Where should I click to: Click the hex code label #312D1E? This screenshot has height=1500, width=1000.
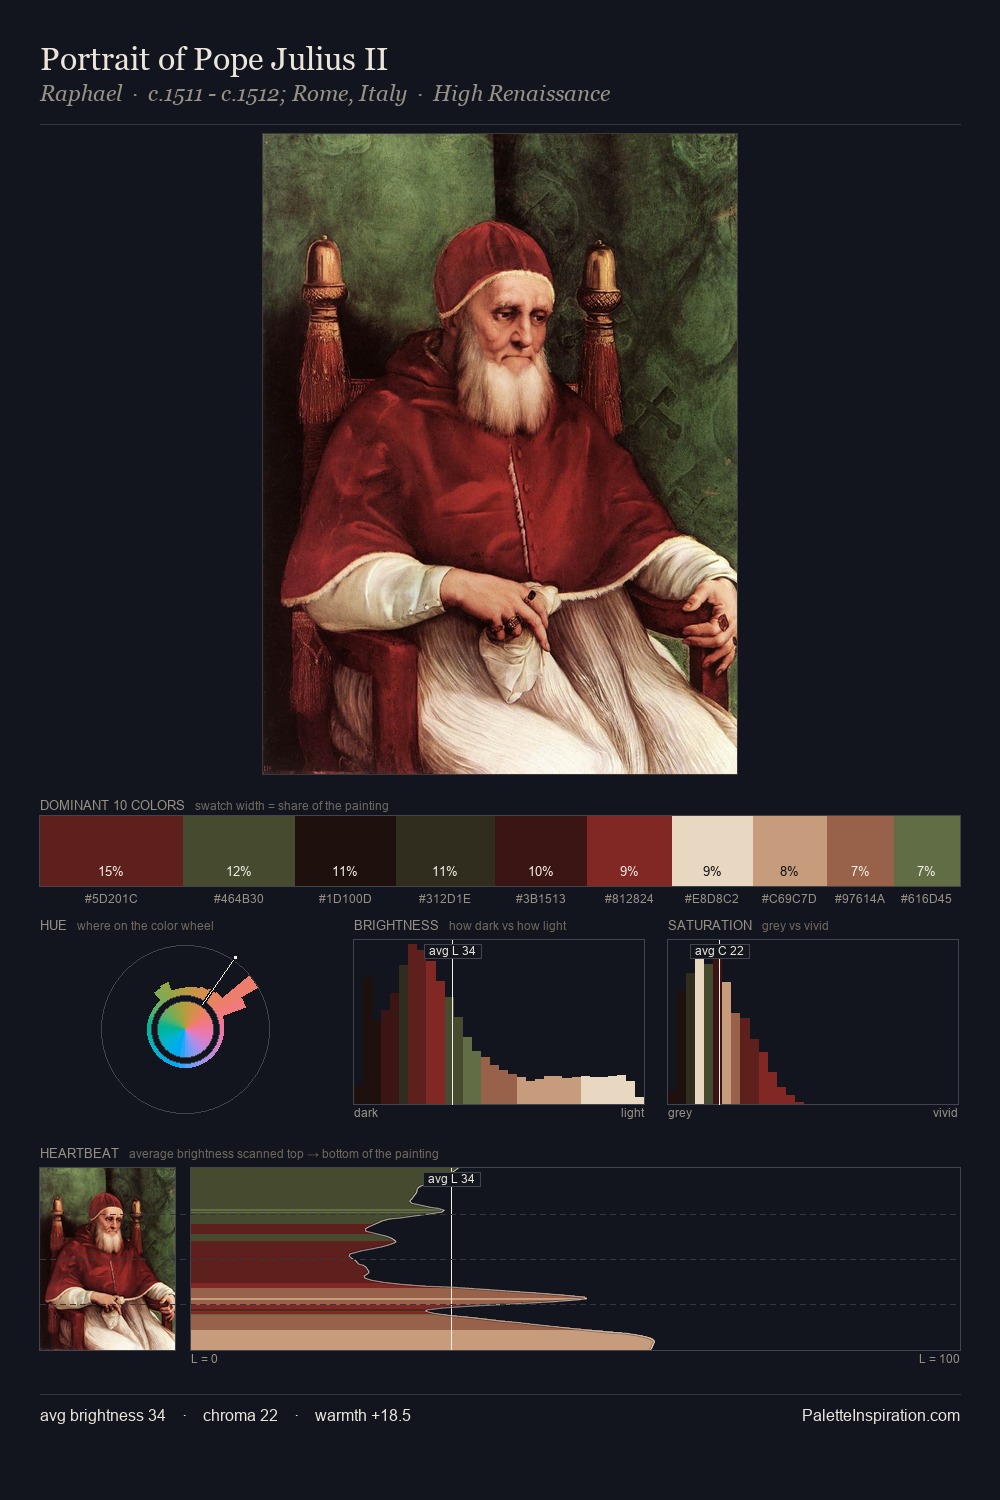point(445,899)
